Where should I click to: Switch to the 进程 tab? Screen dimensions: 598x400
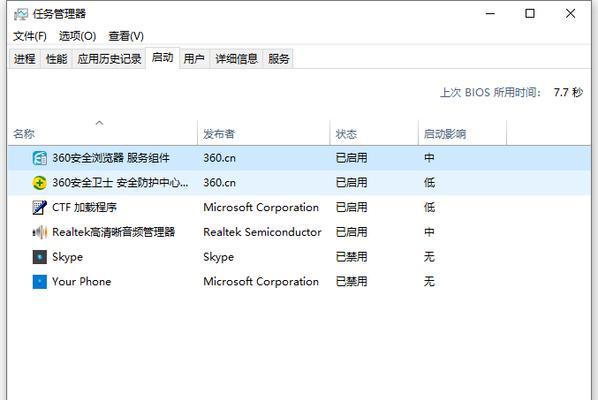point(25,59)
